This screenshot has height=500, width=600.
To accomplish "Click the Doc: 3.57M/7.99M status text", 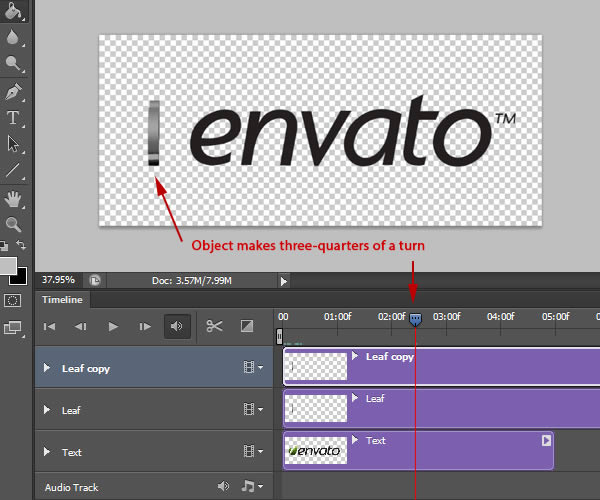I will 192,281.
